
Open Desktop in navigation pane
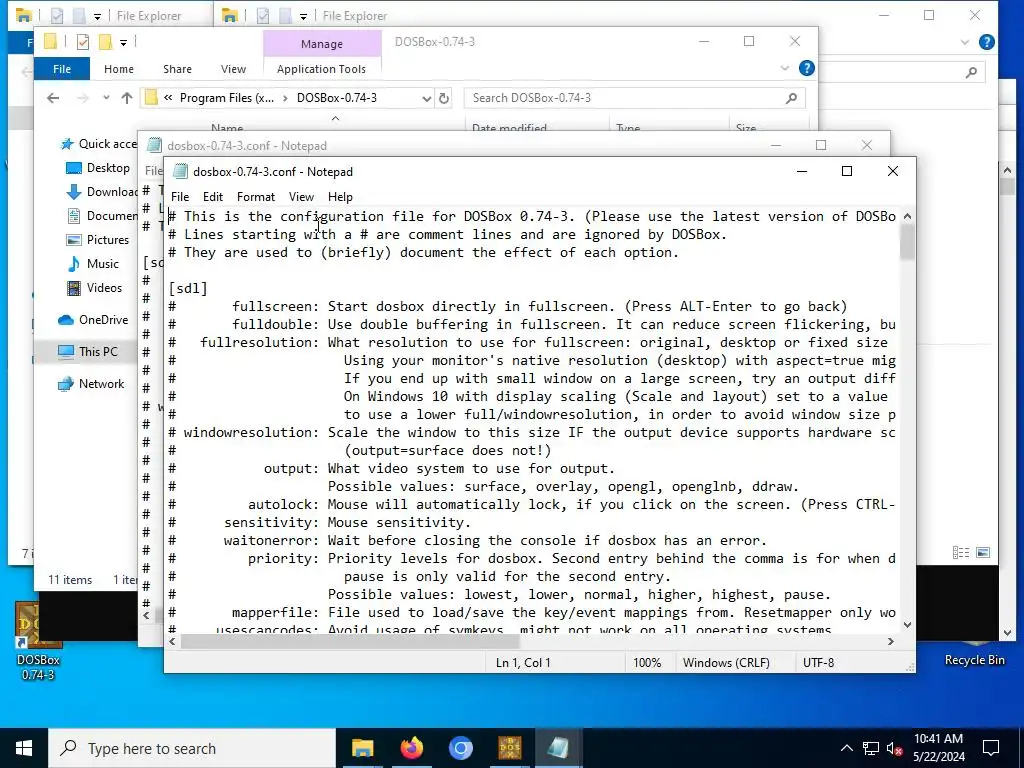point(98,168)
